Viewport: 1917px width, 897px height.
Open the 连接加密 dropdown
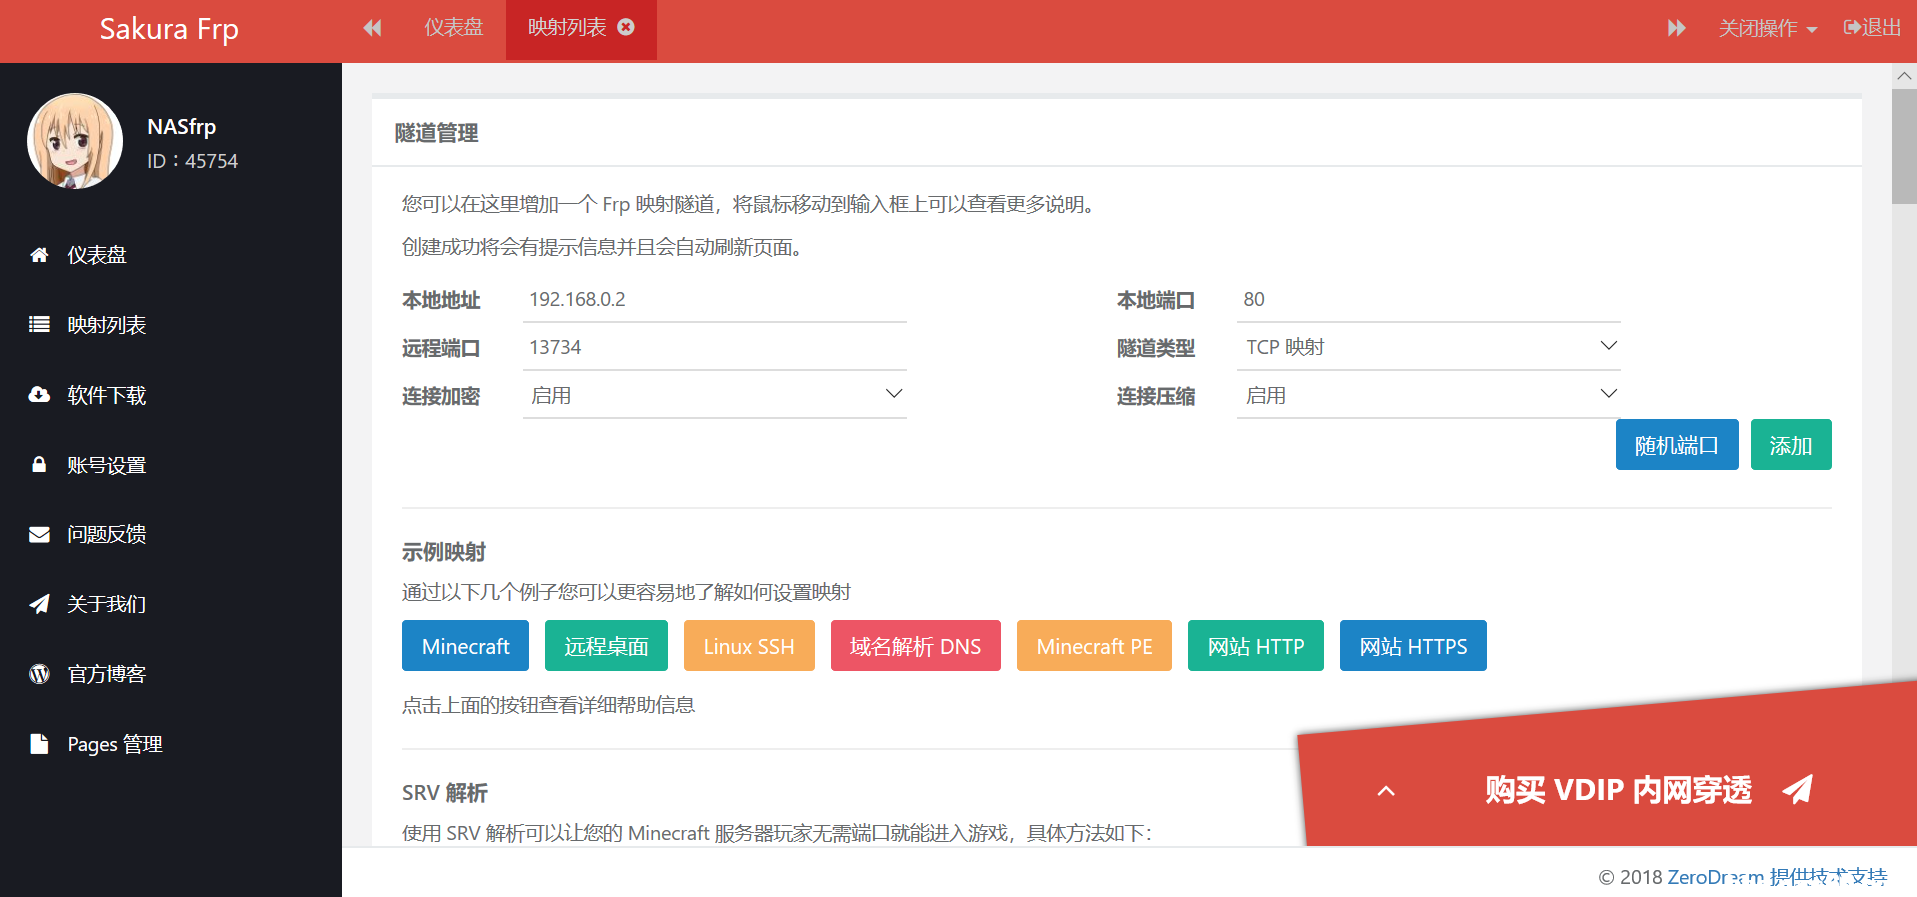(x=714, y=395)
